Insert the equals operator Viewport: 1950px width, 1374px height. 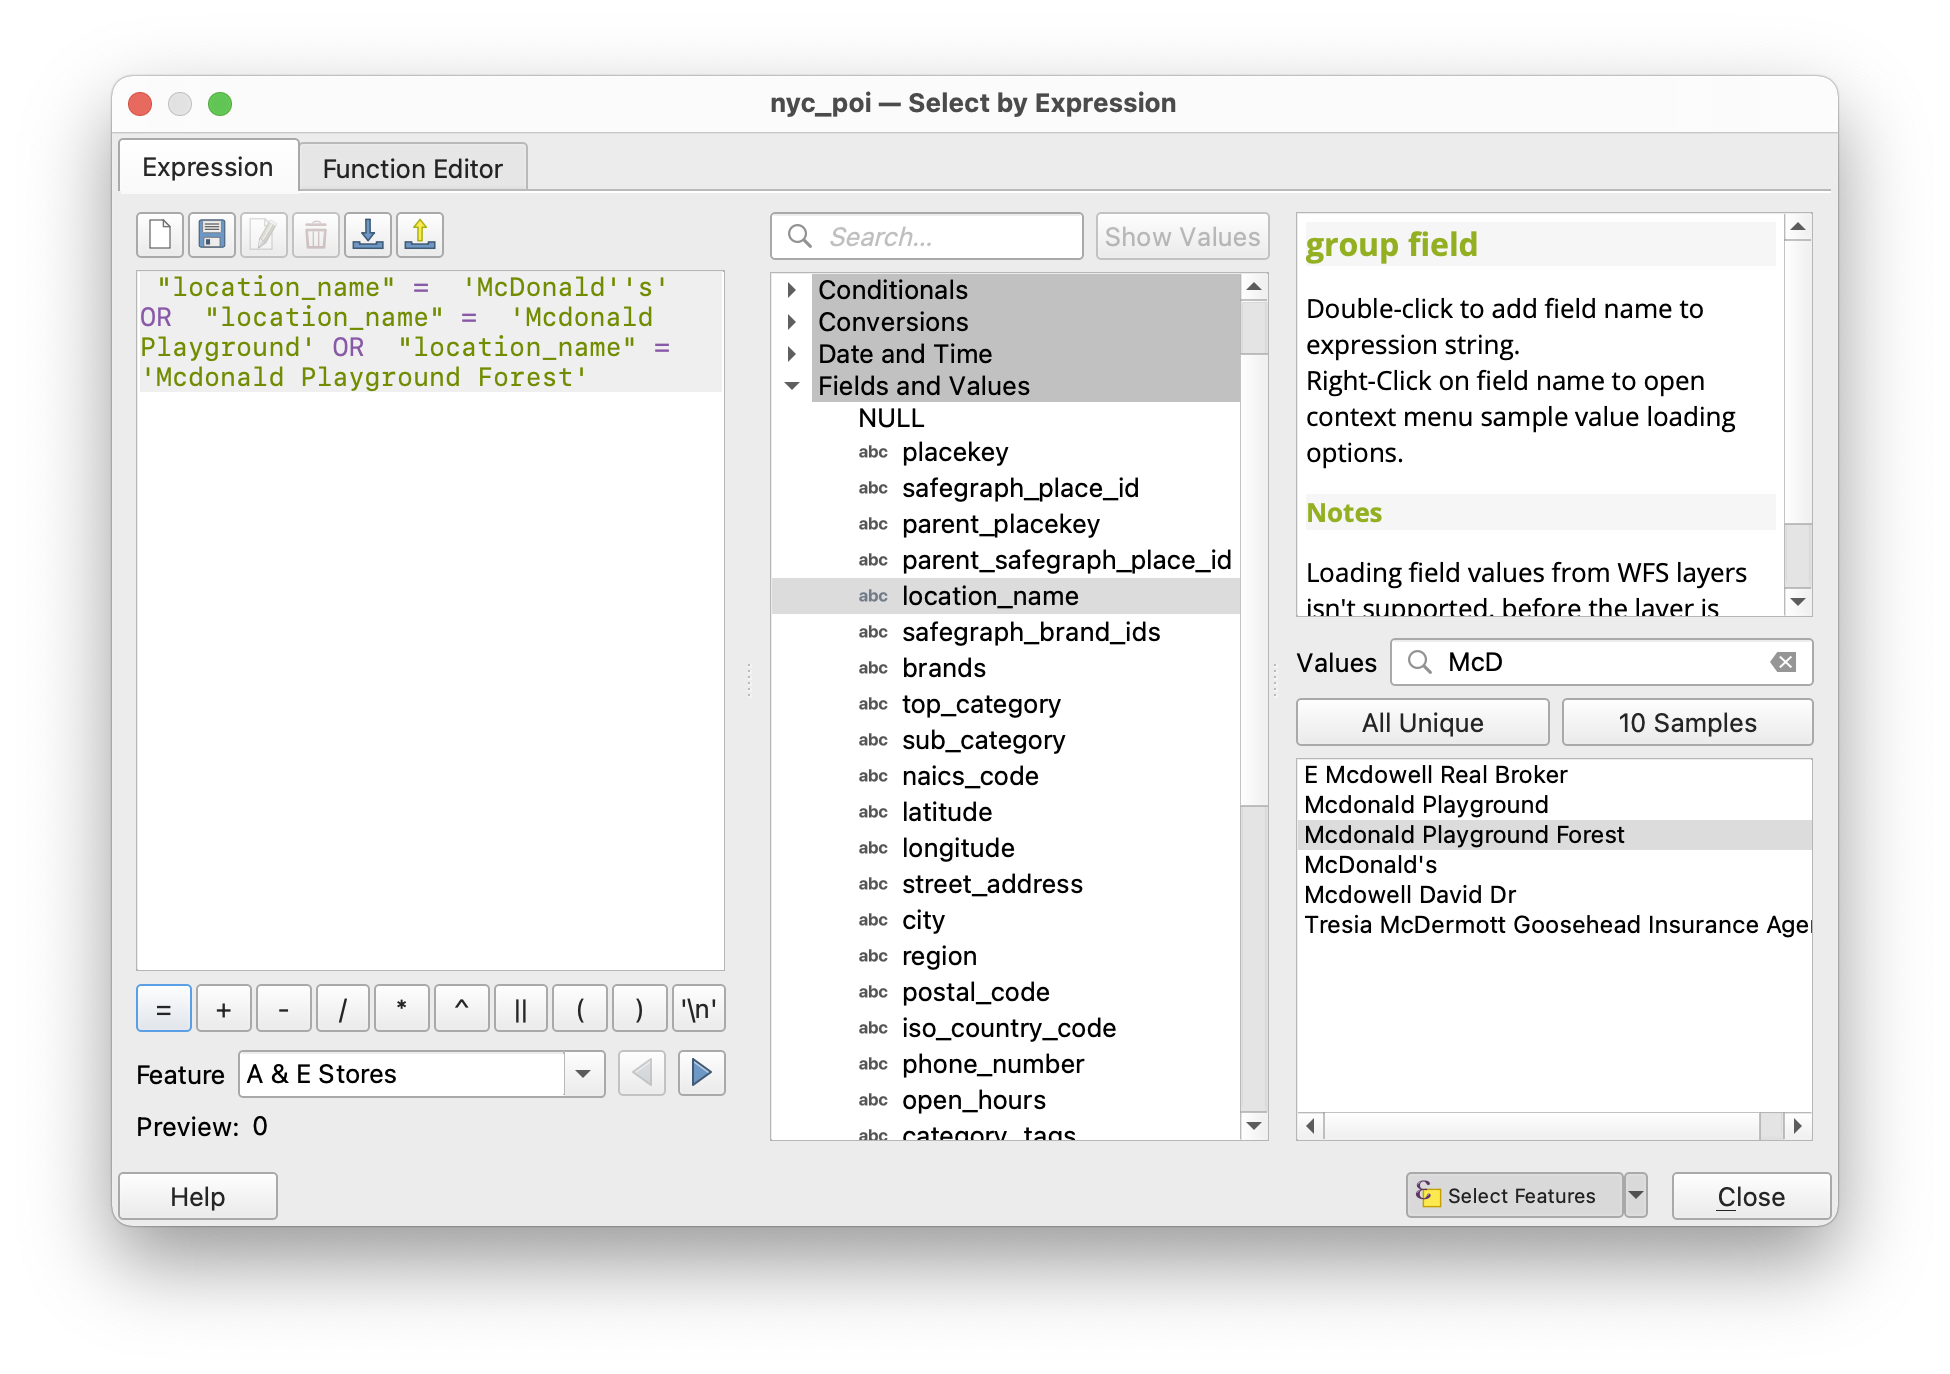tap(164, 1009)
